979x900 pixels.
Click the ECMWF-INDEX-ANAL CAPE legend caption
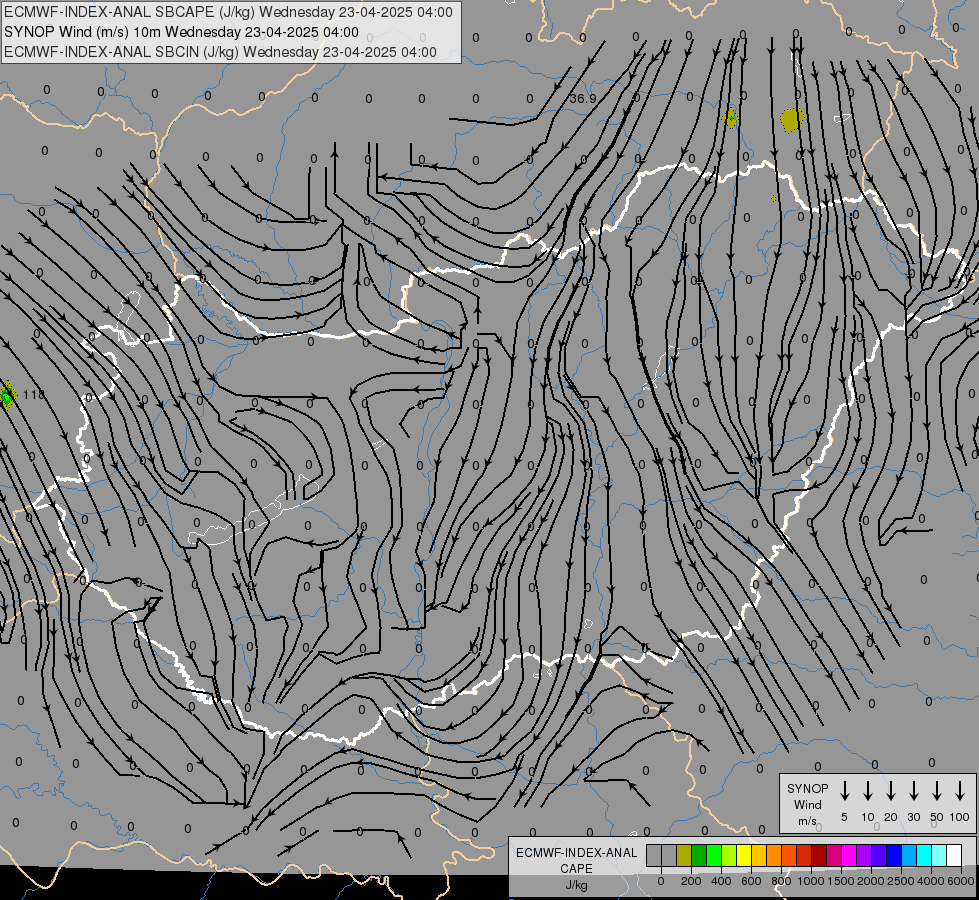tap(576, 860)
